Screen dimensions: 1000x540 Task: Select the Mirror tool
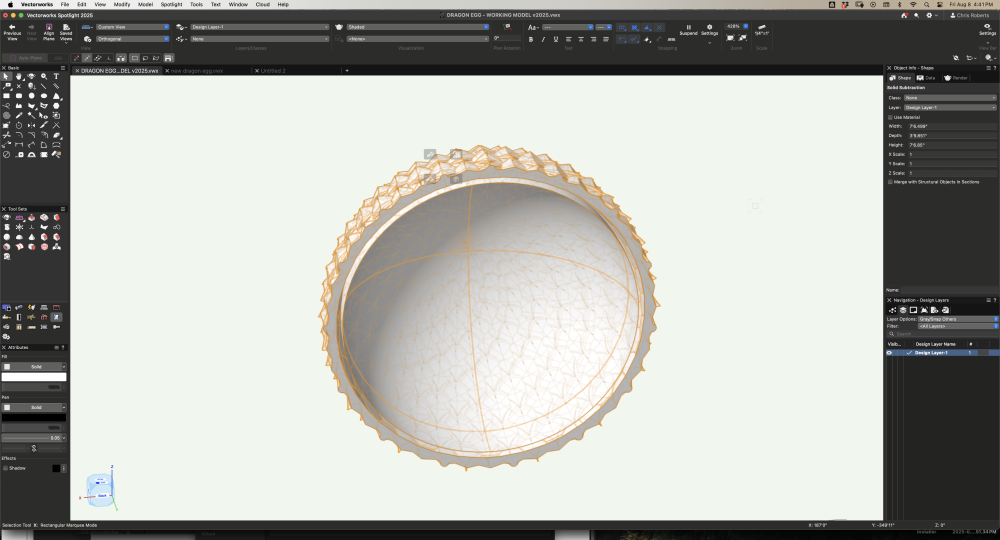click(31, 126)
